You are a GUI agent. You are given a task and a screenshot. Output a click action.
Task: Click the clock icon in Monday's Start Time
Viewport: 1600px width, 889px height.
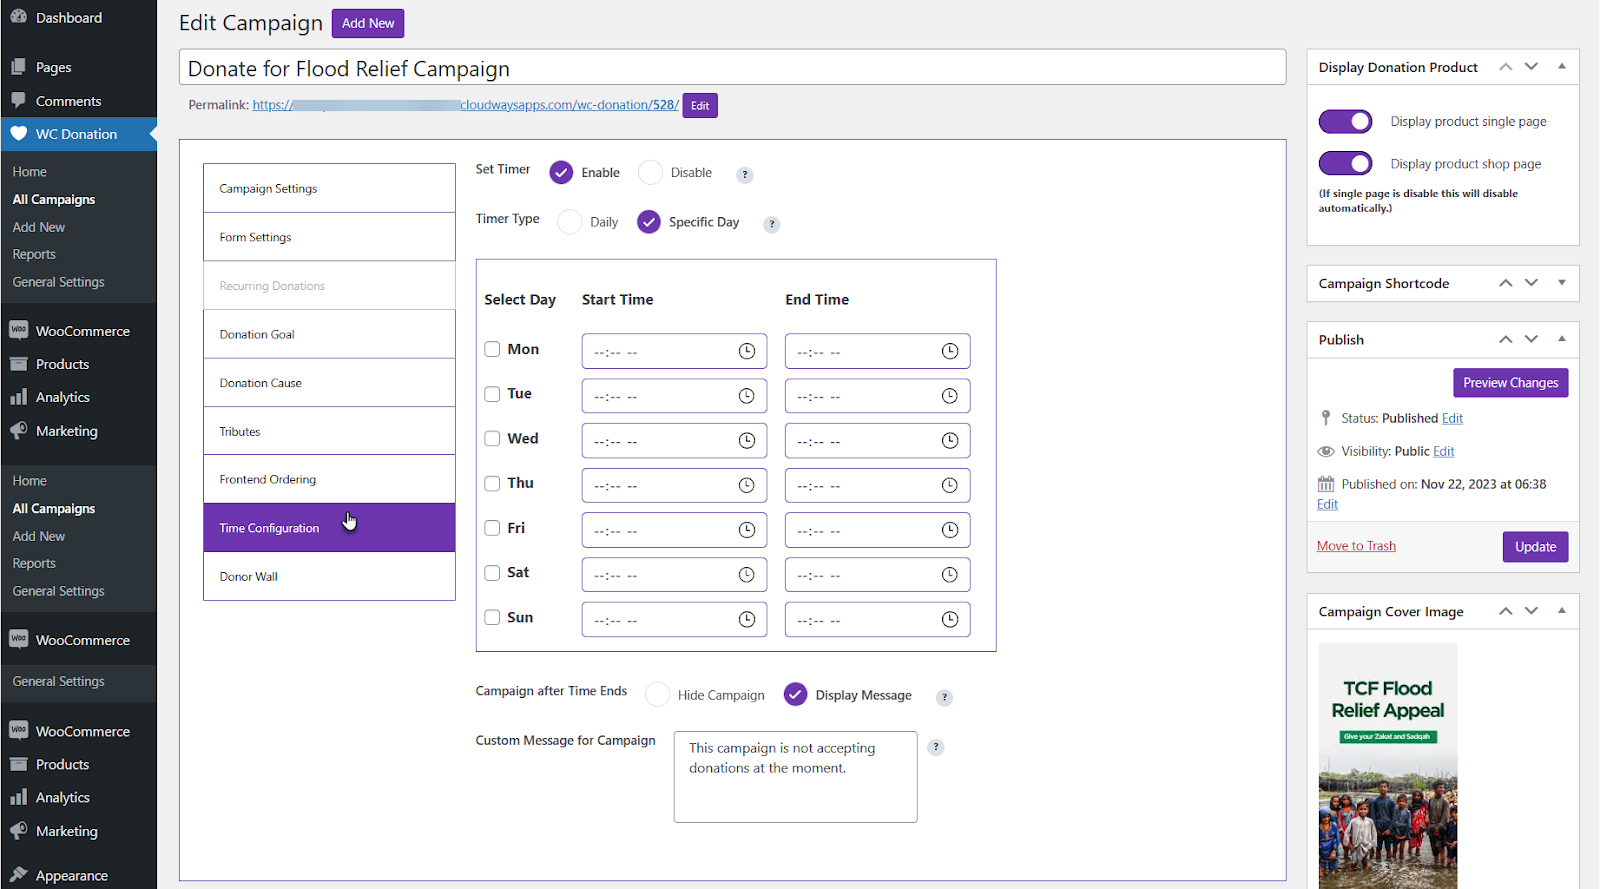click(x=746, y=351)
